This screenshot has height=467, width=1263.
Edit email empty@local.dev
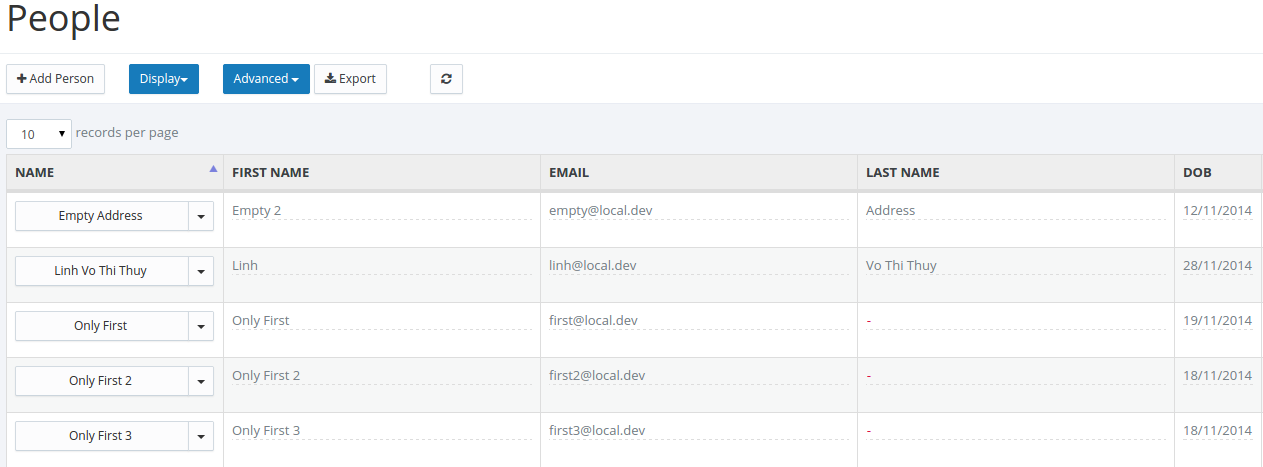click(x=698, y=211)
